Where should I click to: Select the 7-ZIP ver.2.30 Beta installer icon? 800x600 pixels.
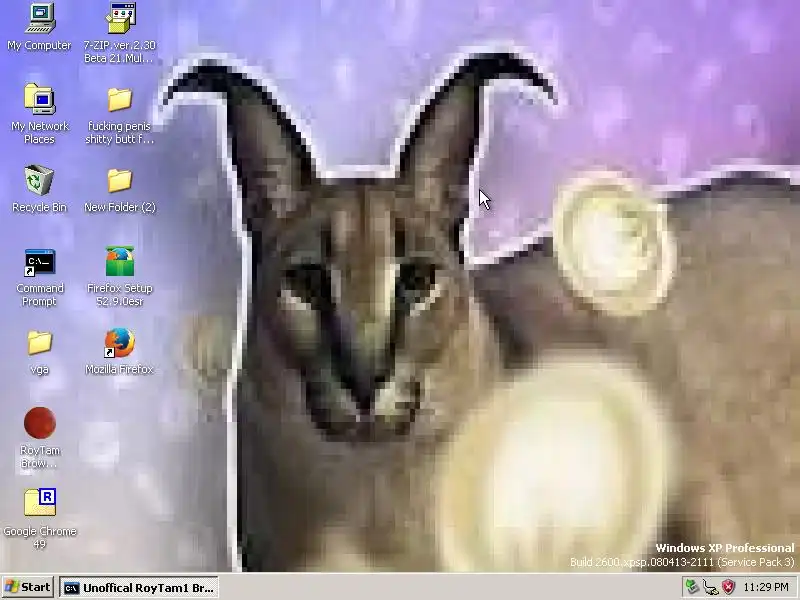coord(120,18)
